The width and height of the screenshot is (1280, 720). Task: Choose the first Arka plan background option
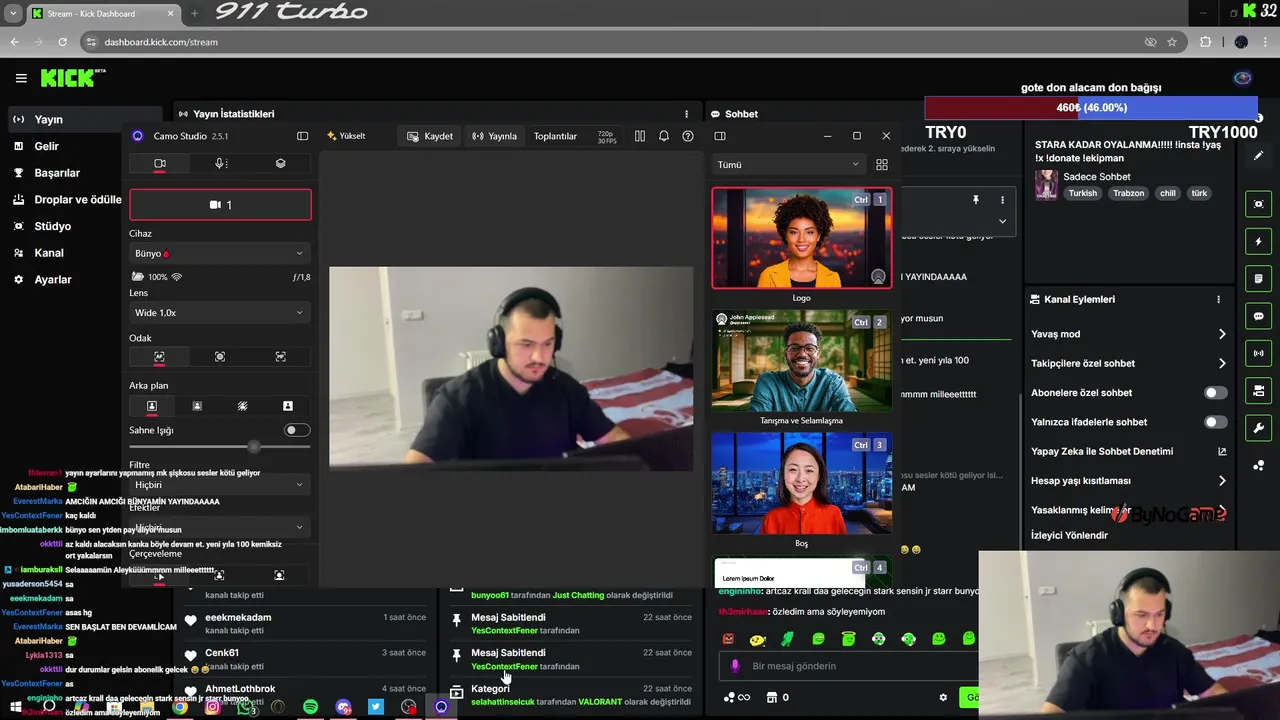(152, 406)
